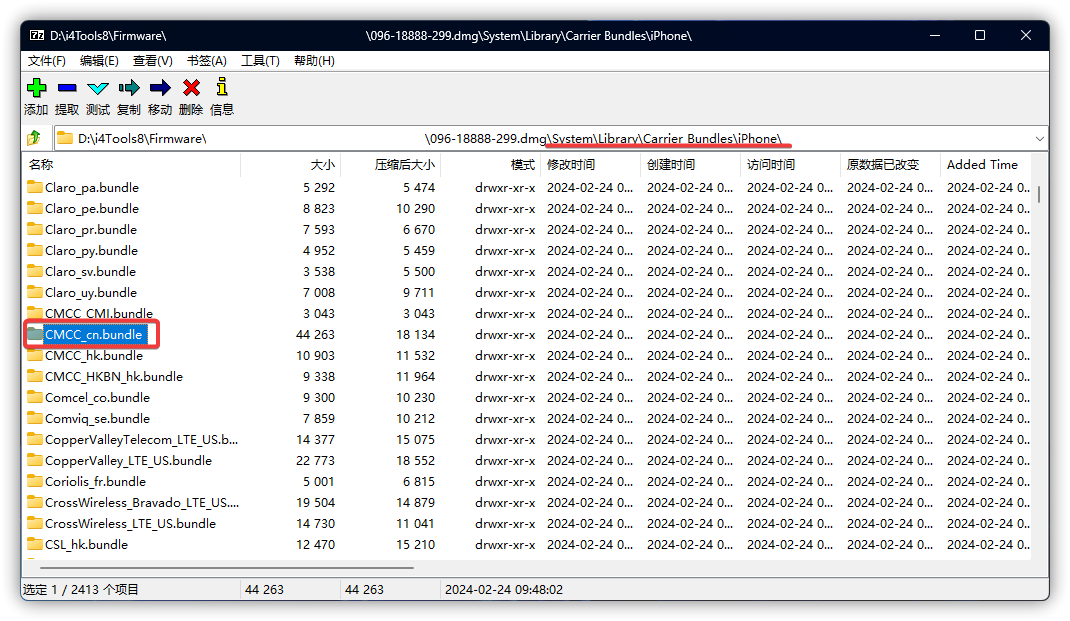
Task: Click the size value 44 263 of CMCC_cn.bundle
Action: (315, 334)
